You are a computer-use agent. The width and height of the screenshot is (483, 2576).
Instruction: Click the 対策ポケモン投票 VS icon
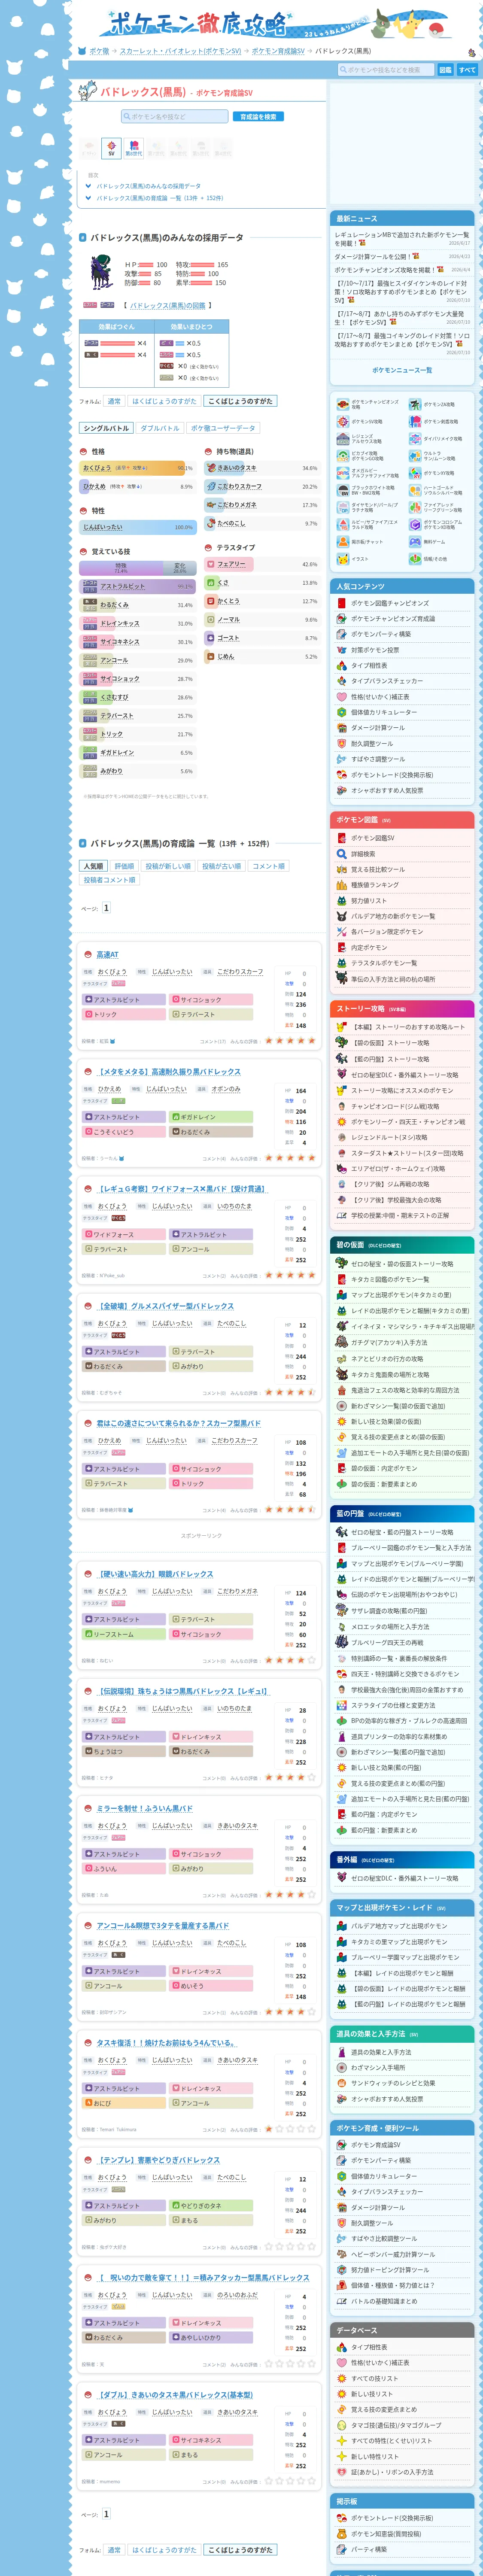tap(342, 650)
